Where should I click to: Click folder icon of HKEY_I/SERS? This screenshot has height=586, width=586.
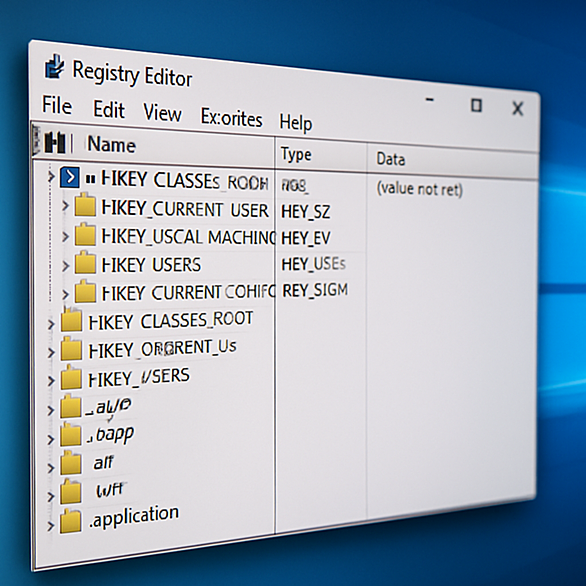click(x=71, y=377)
